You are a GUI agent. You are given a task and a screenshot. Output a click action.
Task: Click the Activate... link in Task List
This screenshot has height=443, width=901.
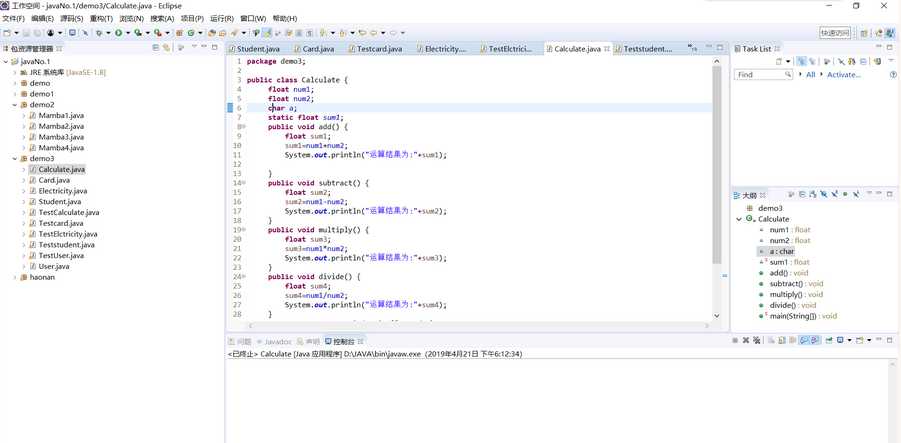coord(844,75)
